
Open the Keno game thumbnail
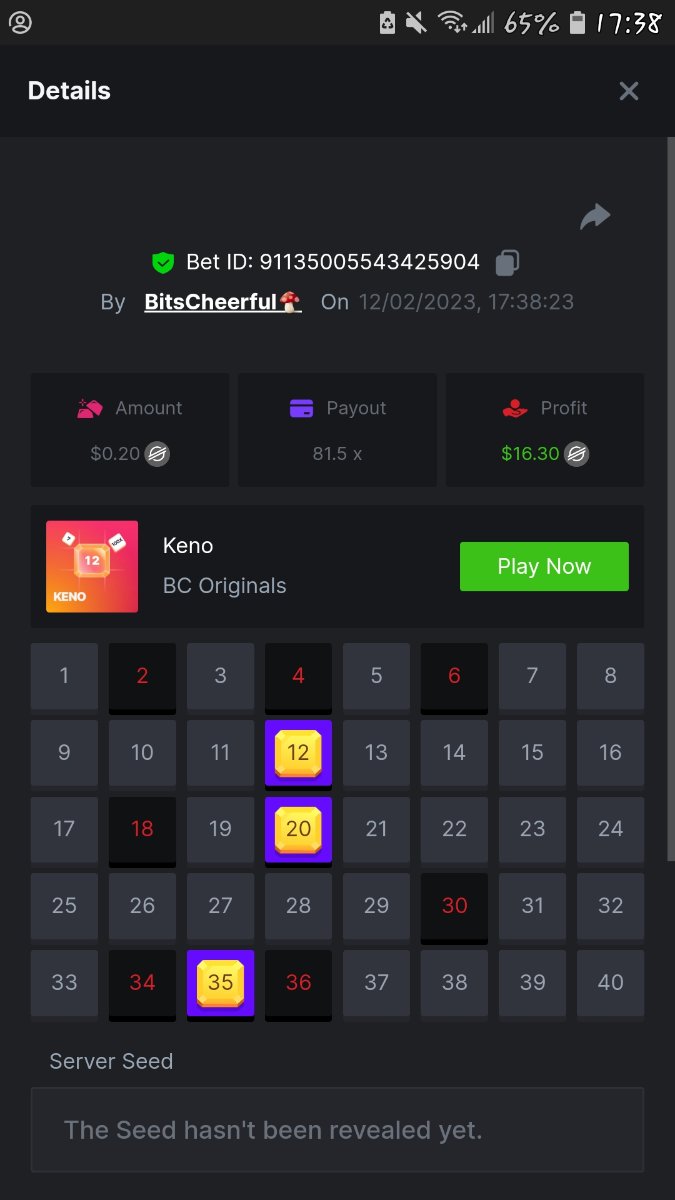(x=92, y=567)
